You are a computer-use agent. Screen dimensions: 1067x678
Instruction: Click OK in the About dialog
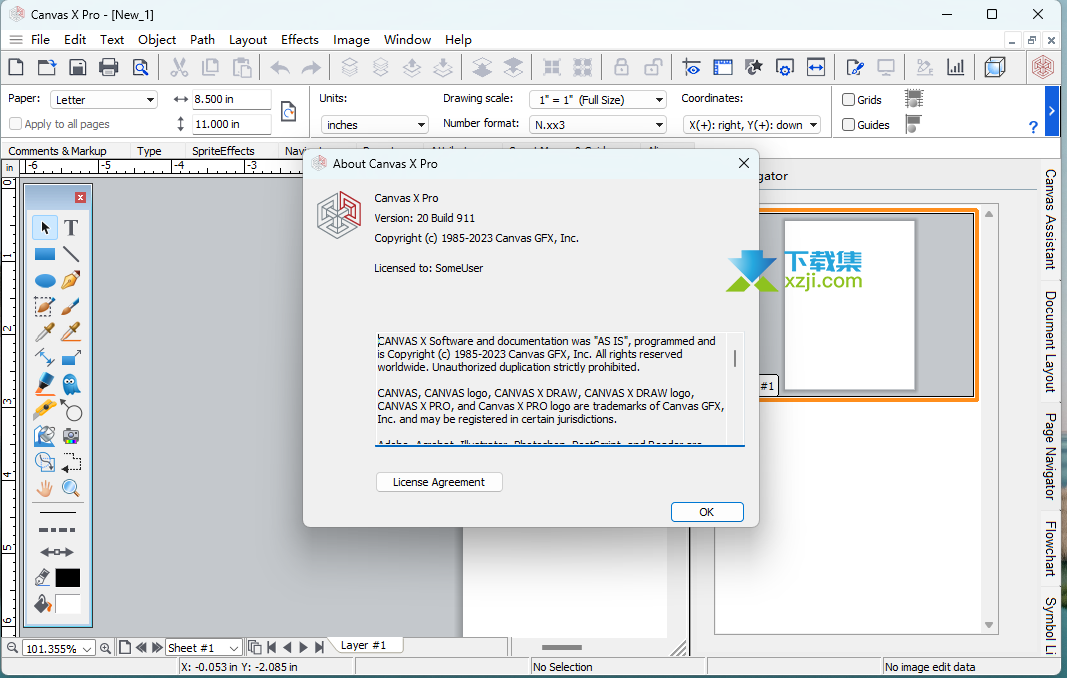pyautogui.click(x=707, y=512)
